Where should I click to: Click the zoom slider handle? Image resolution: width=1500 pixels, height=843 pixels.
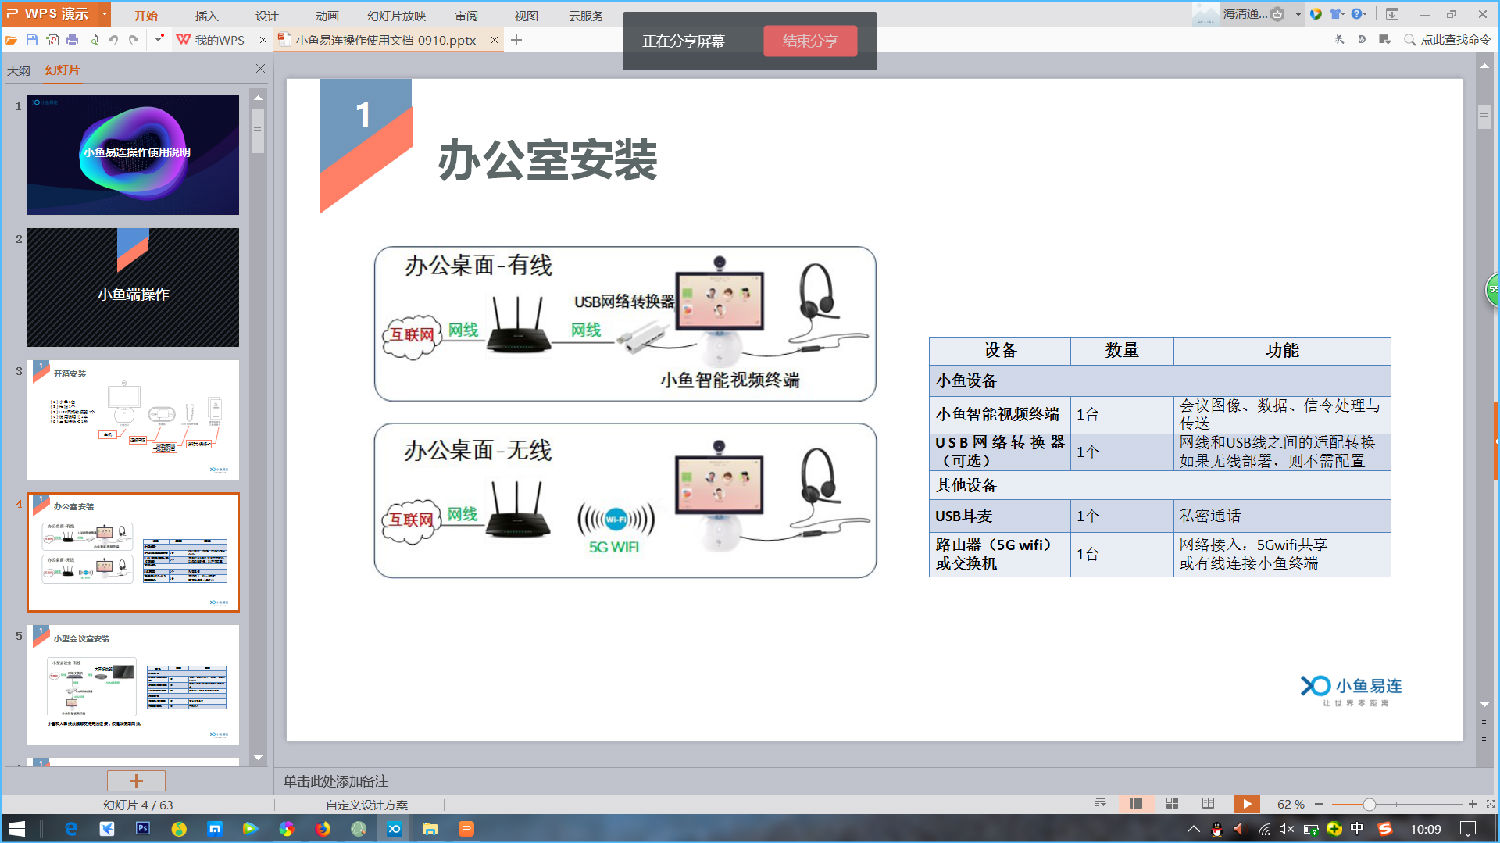pyautogui.click(x=1369, y=804)
